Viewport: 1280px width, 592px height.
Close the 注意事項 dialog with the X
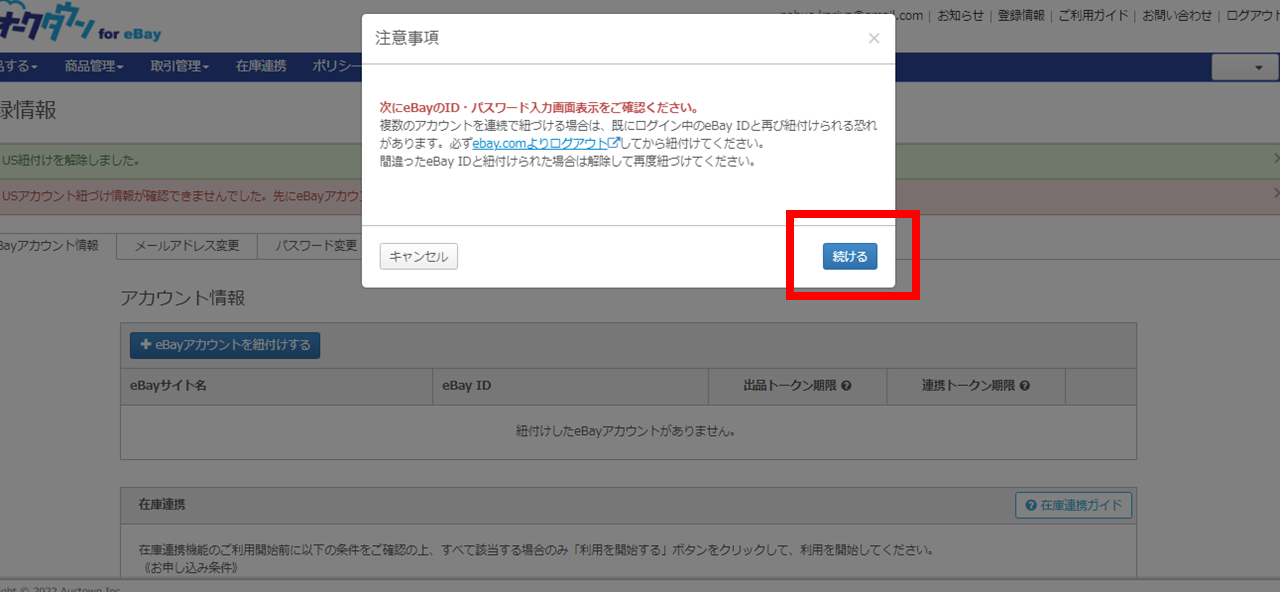874,38
